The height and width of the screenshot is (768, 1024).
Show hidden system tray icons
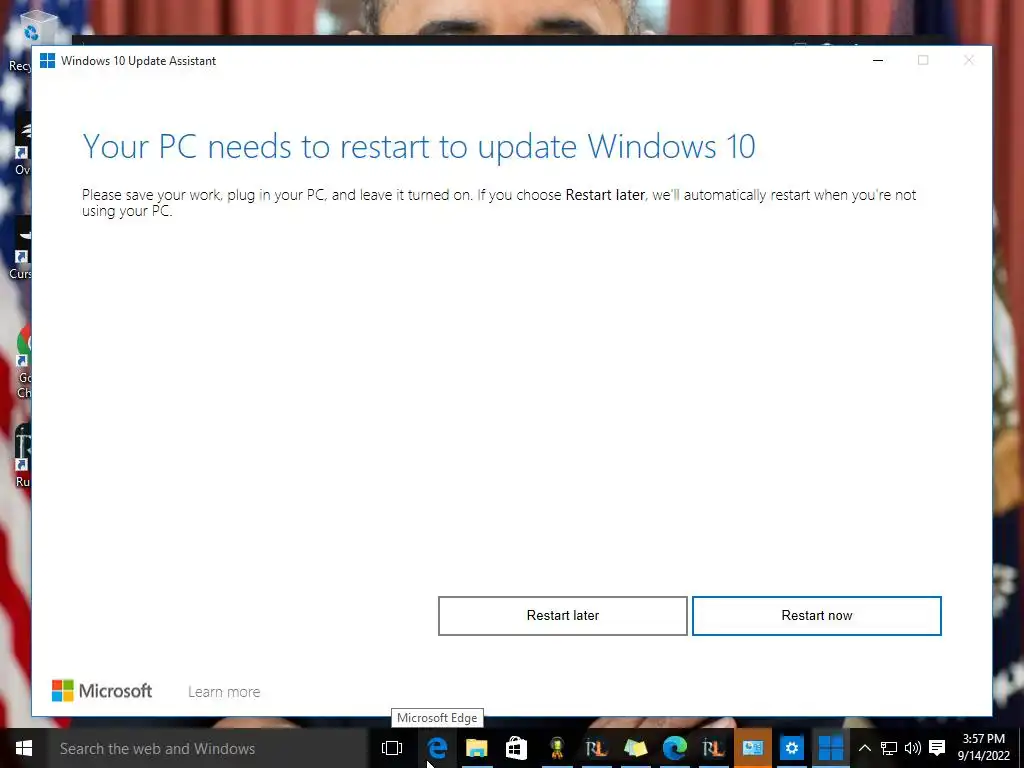864,748
